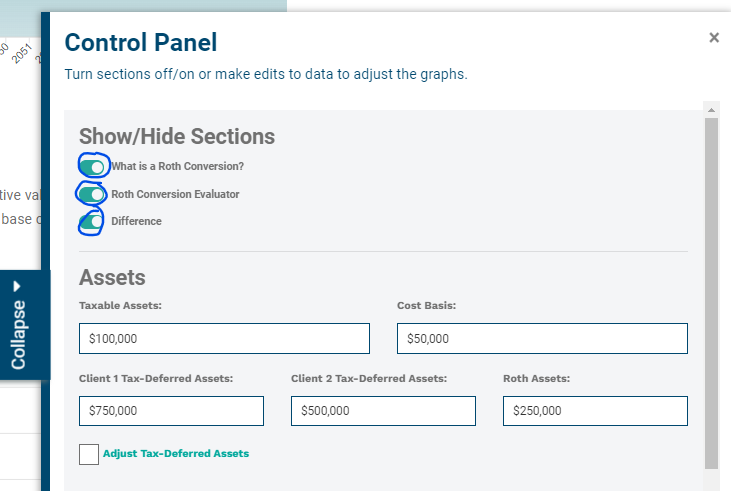This screenshot has height=491, width=731.
Task: Check the Adjust Tax-Deferred Assets checkbox
Action: coord(89,454)
